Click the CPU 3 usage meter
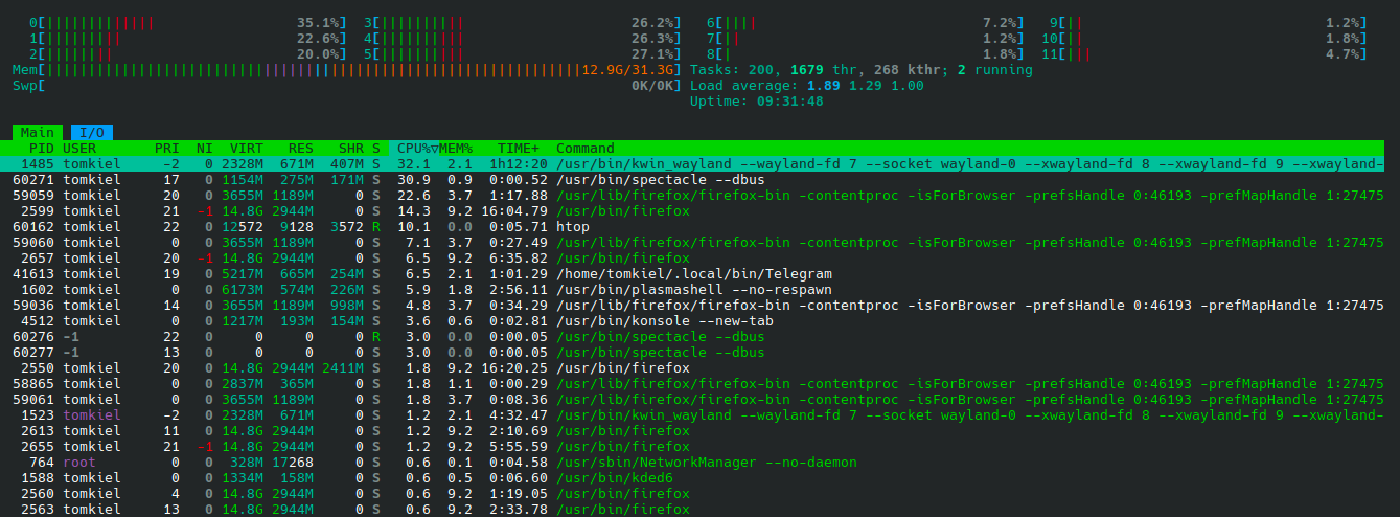The width and height of the screenshot is (1400, 517). click(x=522, y=22)
